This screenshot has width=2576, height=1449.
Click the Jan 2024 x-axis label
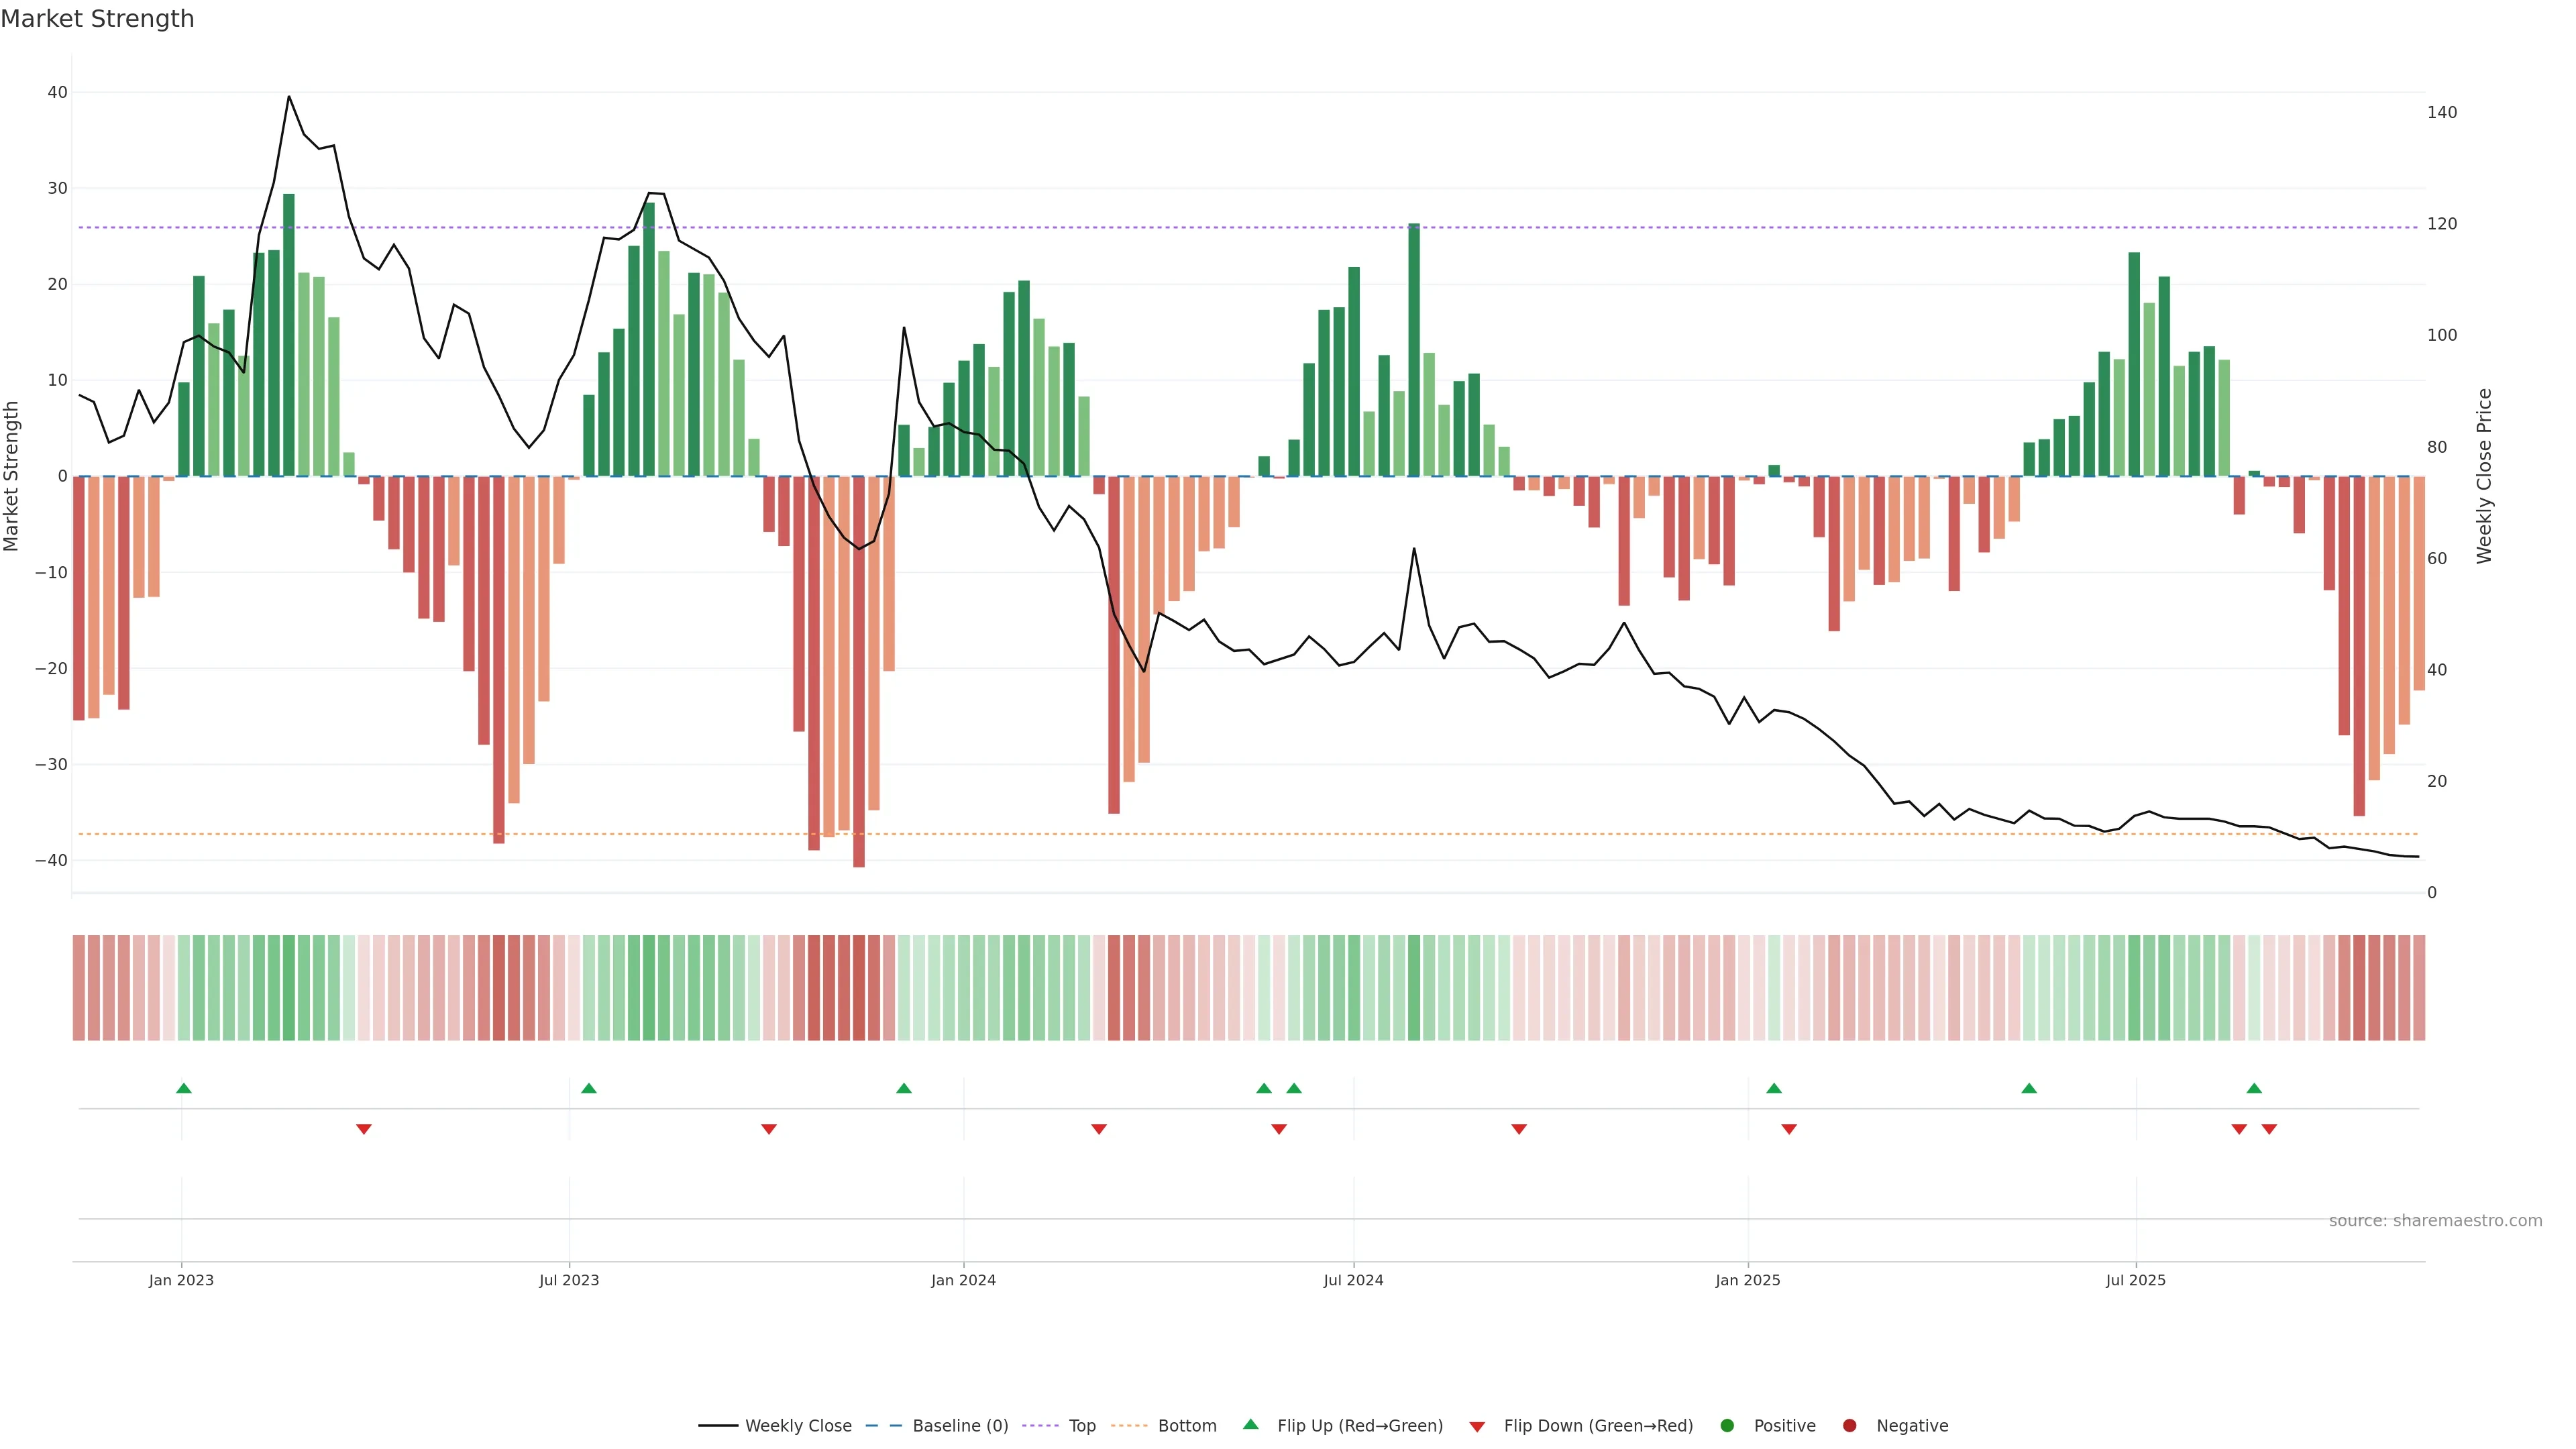coord(963,1281)
